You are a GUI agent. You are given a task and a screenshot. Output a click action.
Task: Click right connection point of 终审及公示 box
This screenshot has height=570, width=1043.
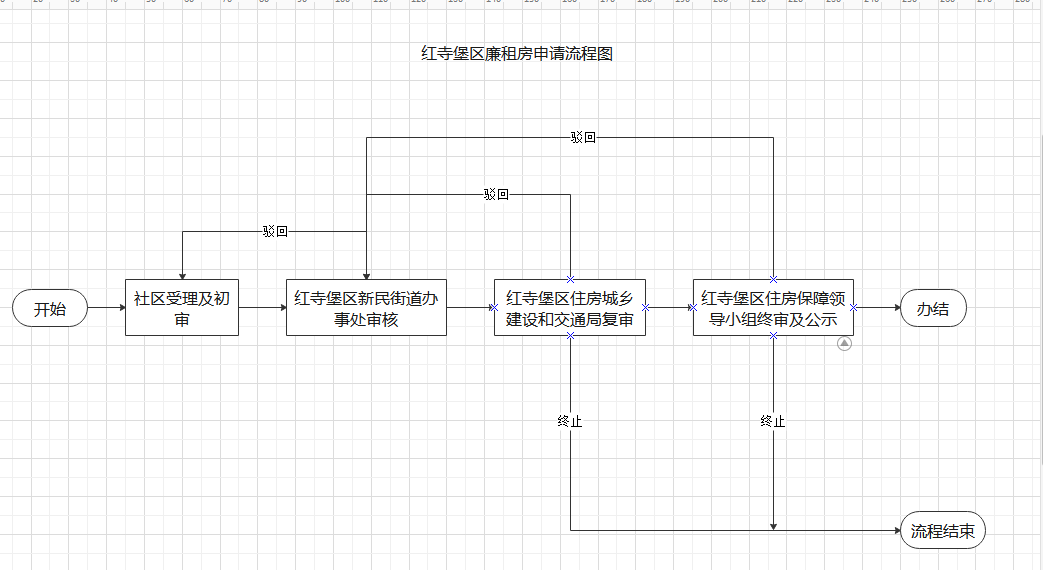pos(853,307)
